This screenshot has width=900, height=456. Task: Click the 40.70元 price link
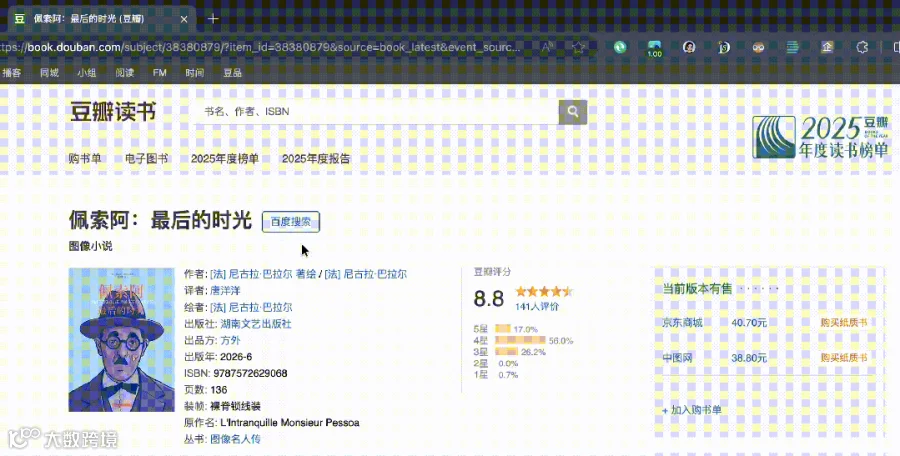pos(749,323)
